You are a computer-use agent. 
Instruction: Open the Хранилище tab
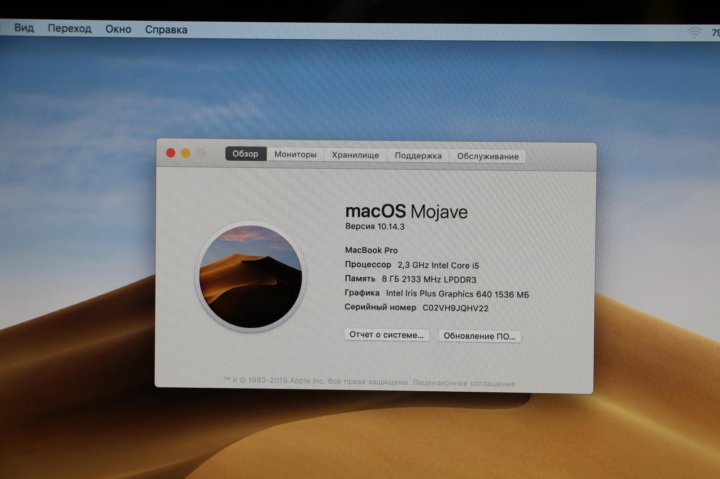[x=355, y=155]
